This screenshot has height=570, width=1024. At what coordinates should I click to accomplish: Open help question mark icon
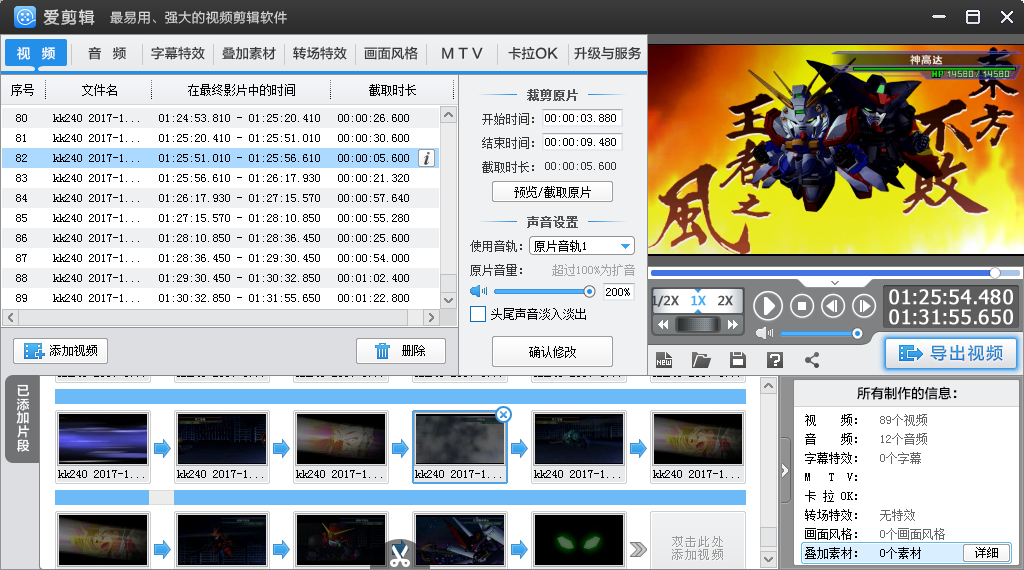[x=775, y=360]
